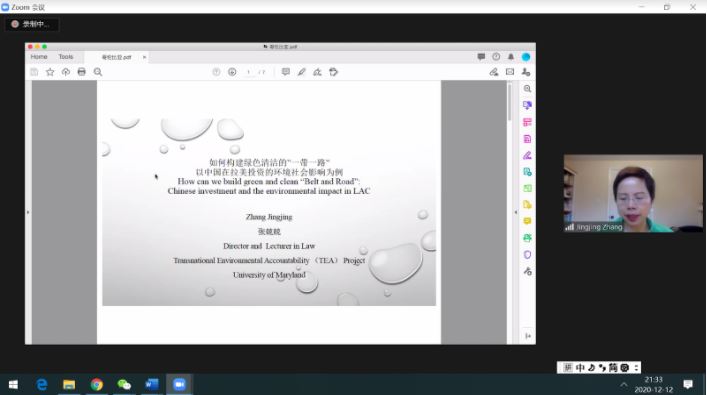Switch to the Home tab
The width and height of the screenshot is (707, 395).
[x=39, y=57]
